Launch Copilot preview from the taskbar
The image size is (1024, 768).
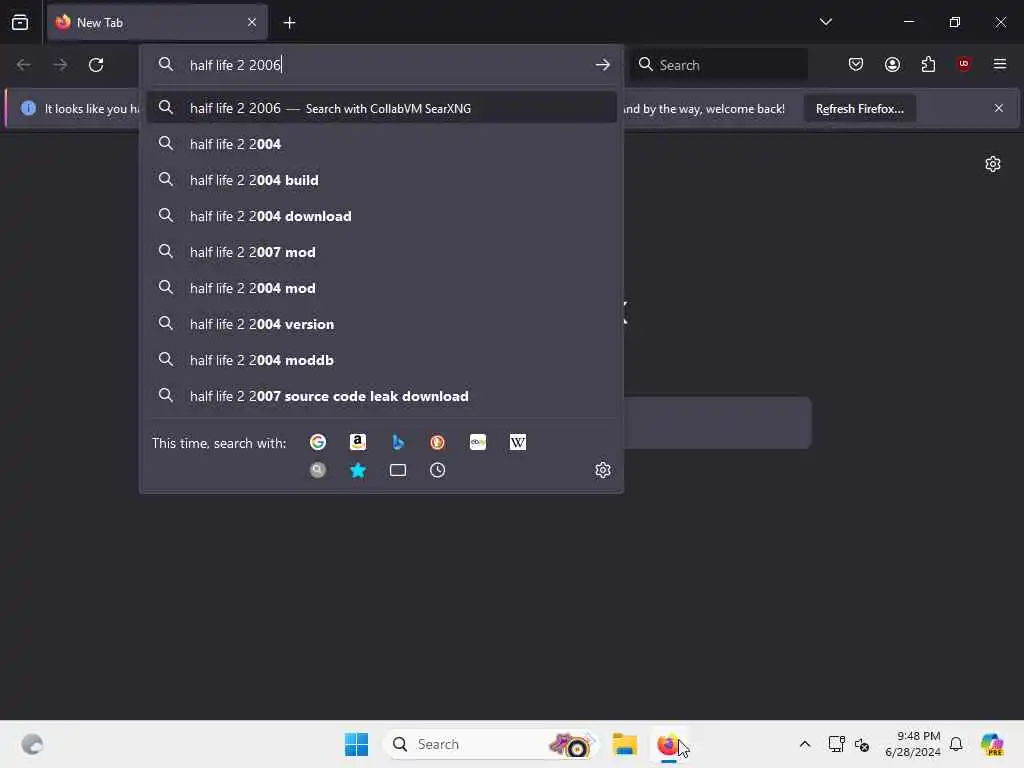[x=992, y=744]
